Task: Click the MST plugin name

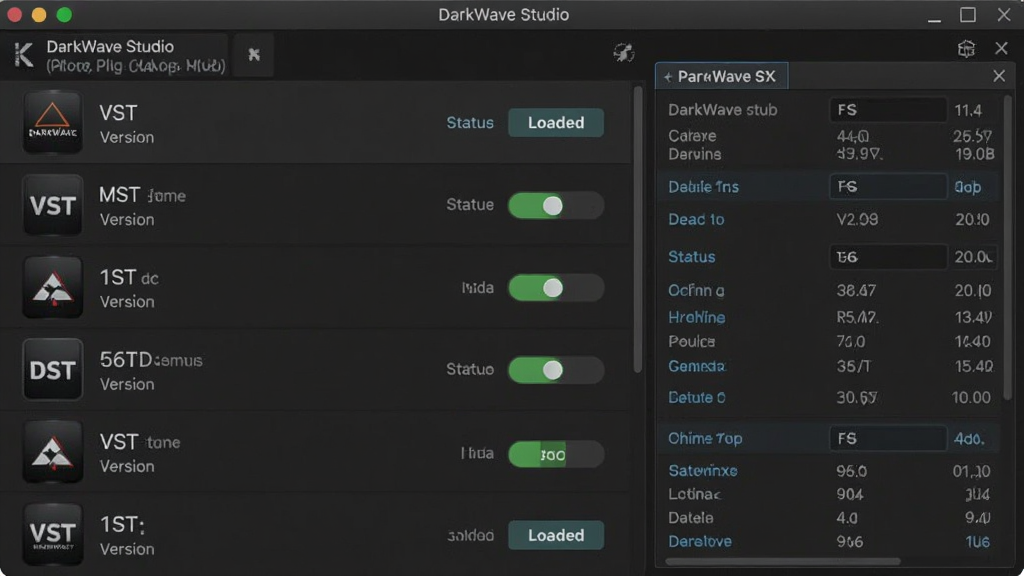Action: click(x=142, y=195)
